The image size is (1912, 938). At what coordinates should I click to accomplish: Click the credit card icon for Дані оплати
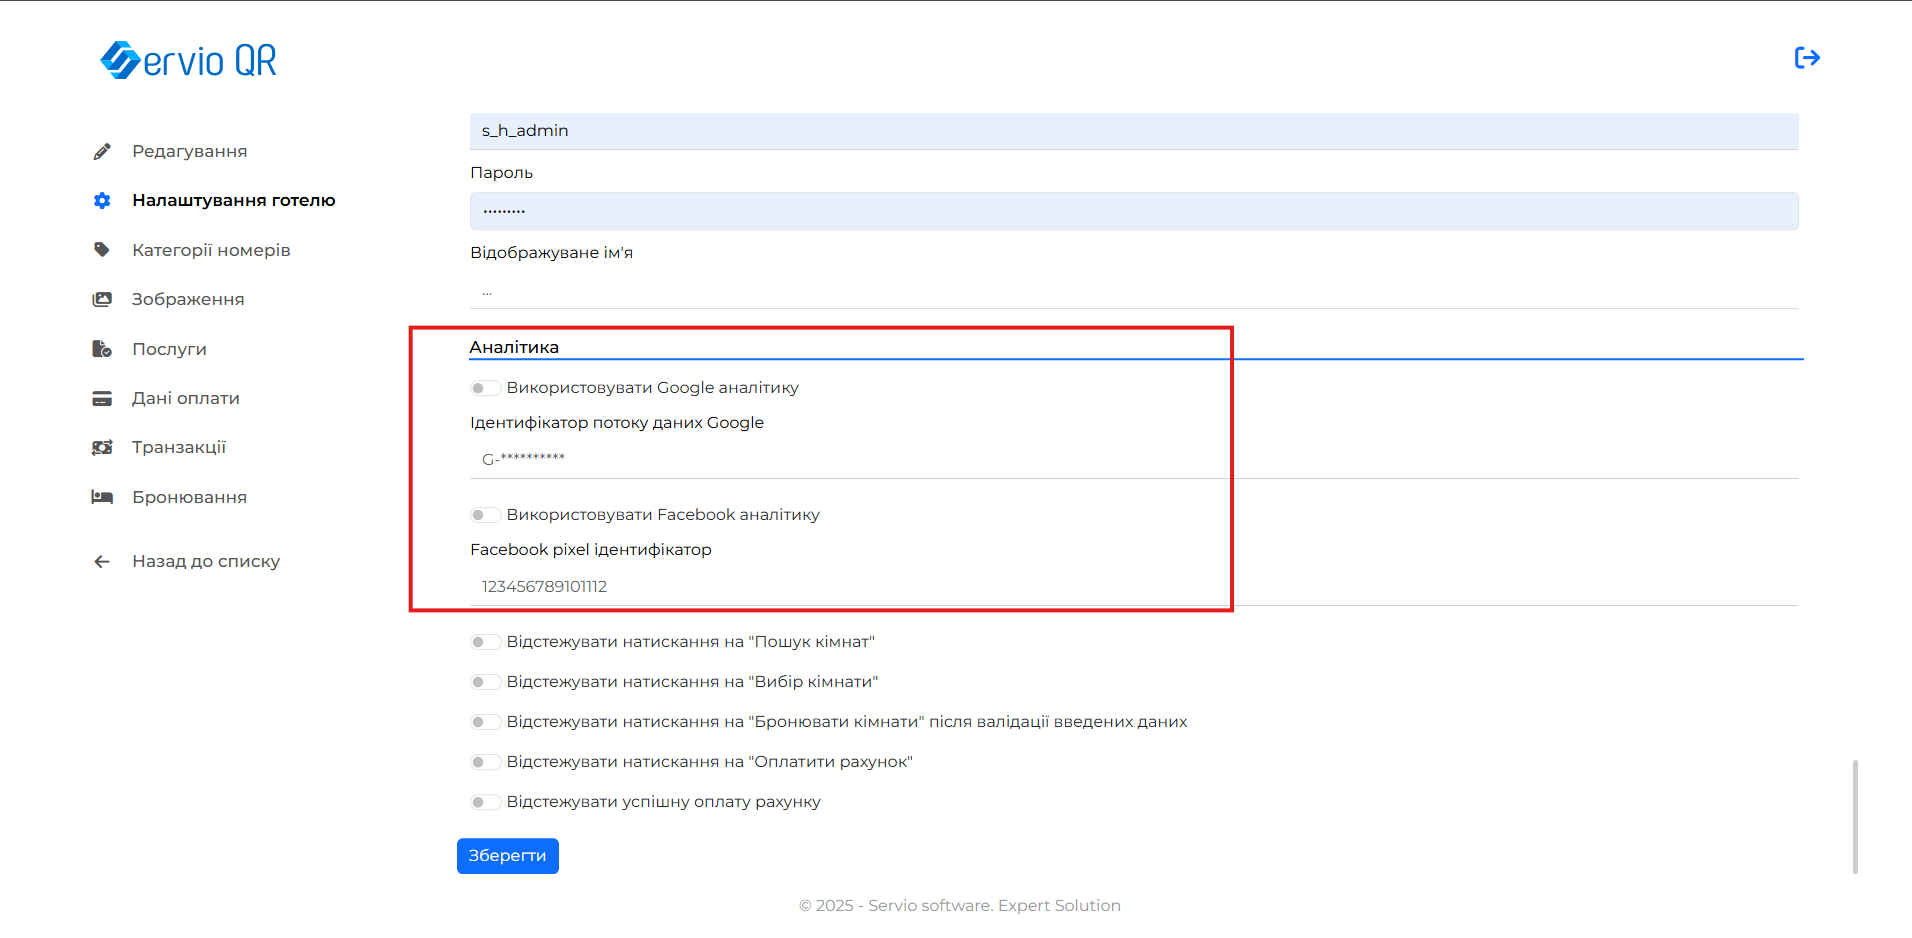(102, 398)
